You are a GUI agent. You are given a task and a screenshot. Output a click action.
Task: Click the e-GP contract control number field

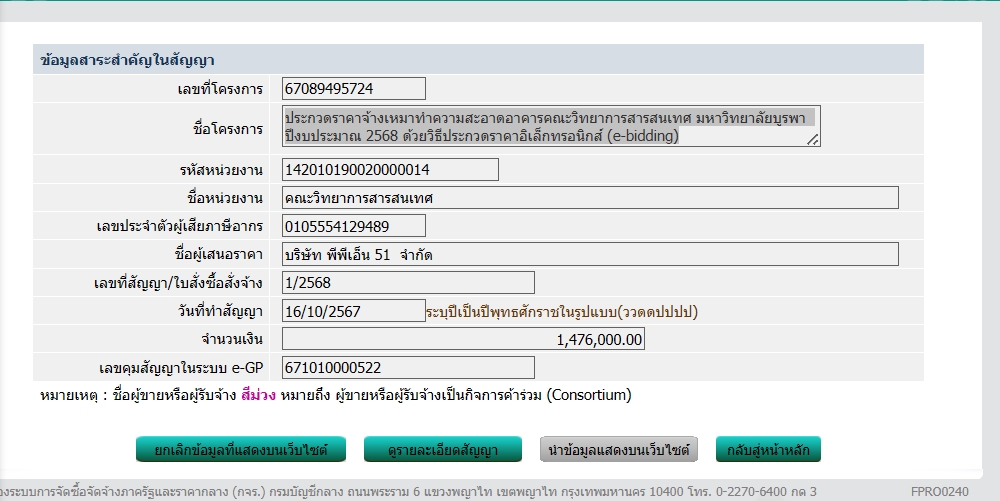(x=408, y=368)
